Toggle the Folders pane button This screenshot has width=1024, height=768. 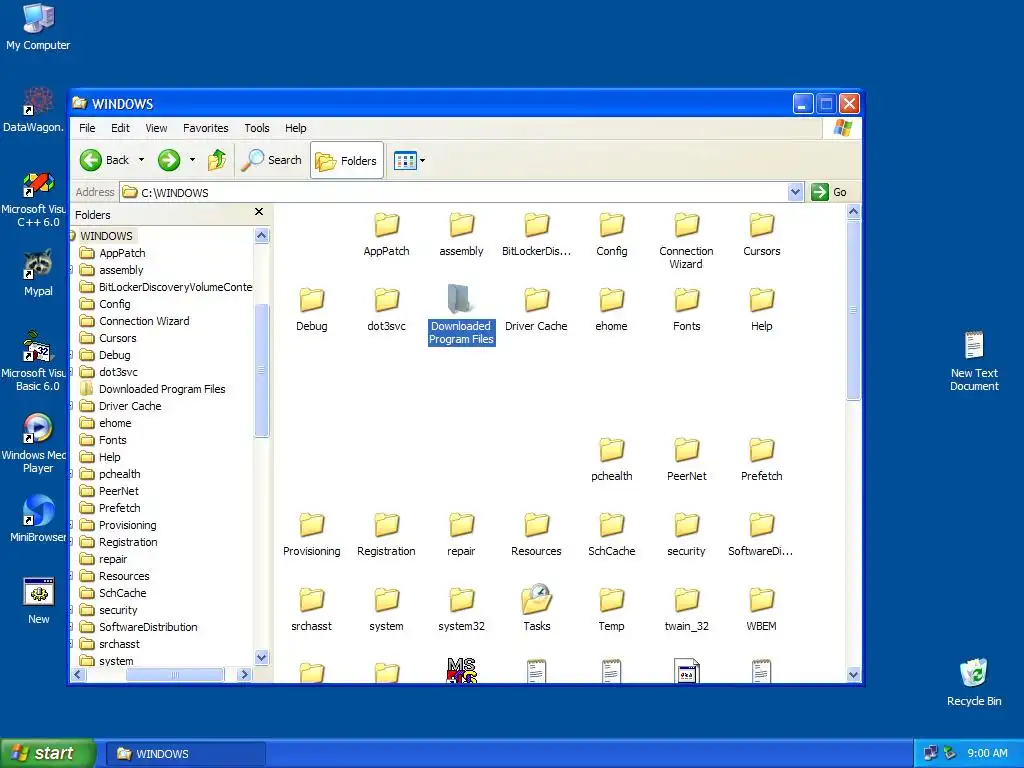click(x=346, y=160)
